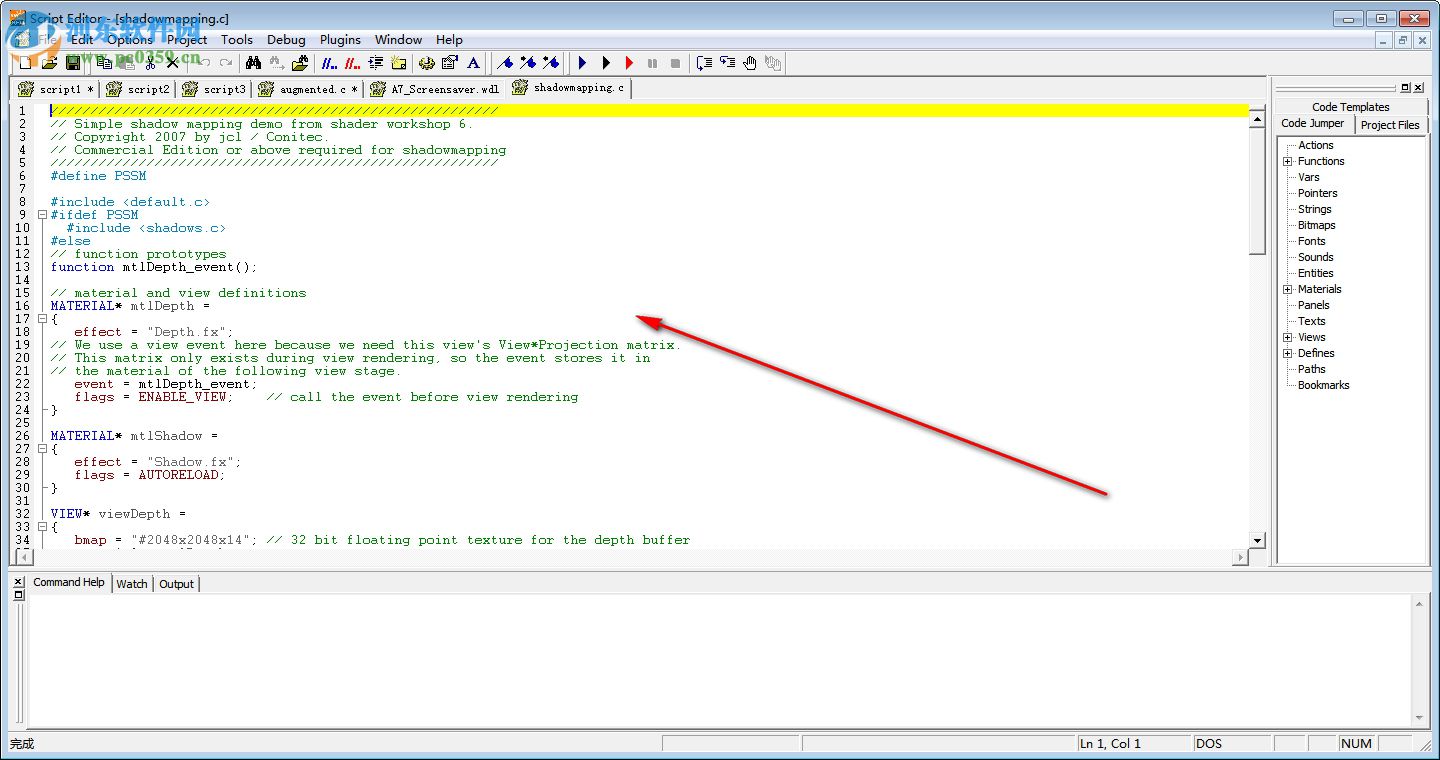Click the red Debug run arrow icon
This screenshot has height=760, width=1440.
[629, 63]
